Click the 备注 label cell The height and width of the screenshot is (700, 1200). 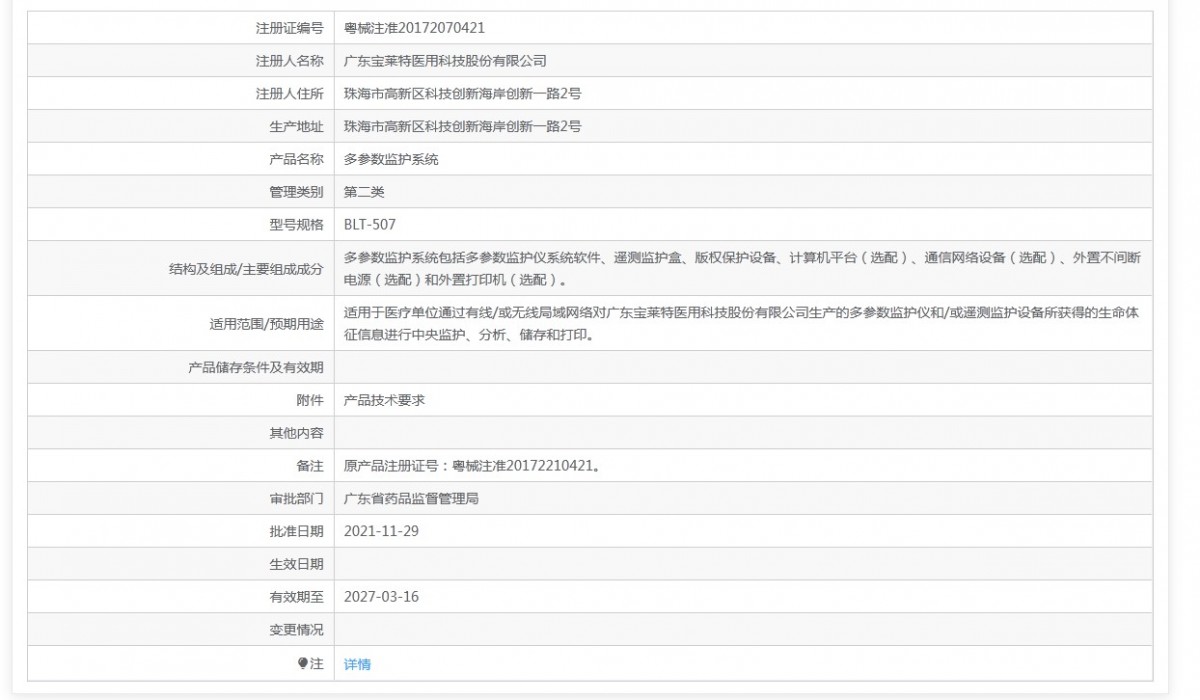tap(180, 466)
